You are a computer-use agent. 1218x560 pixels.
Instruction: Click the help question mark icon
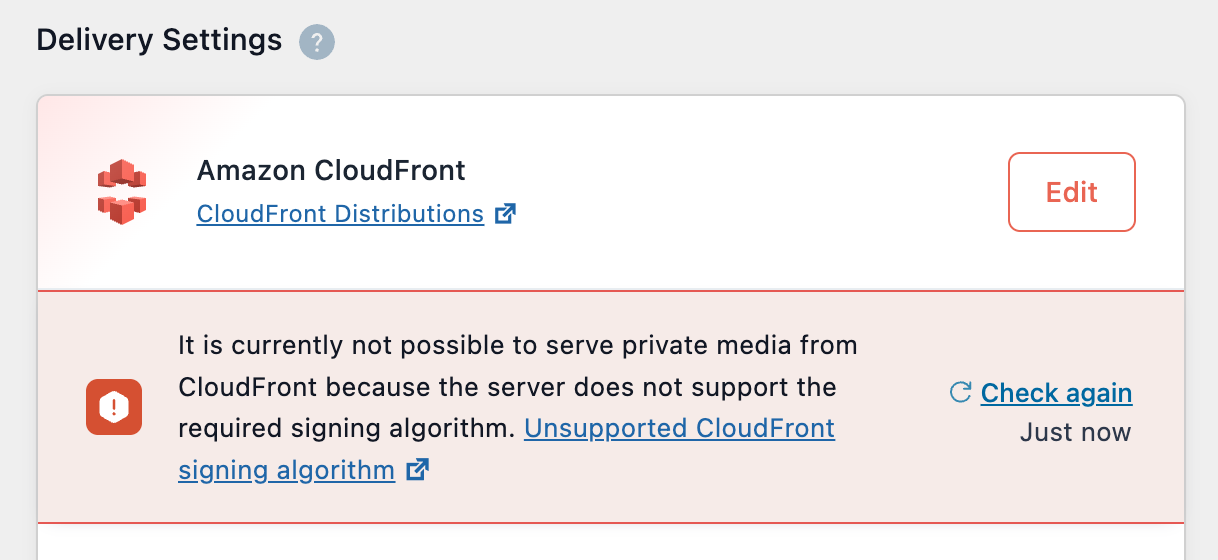tap(317, 43)
